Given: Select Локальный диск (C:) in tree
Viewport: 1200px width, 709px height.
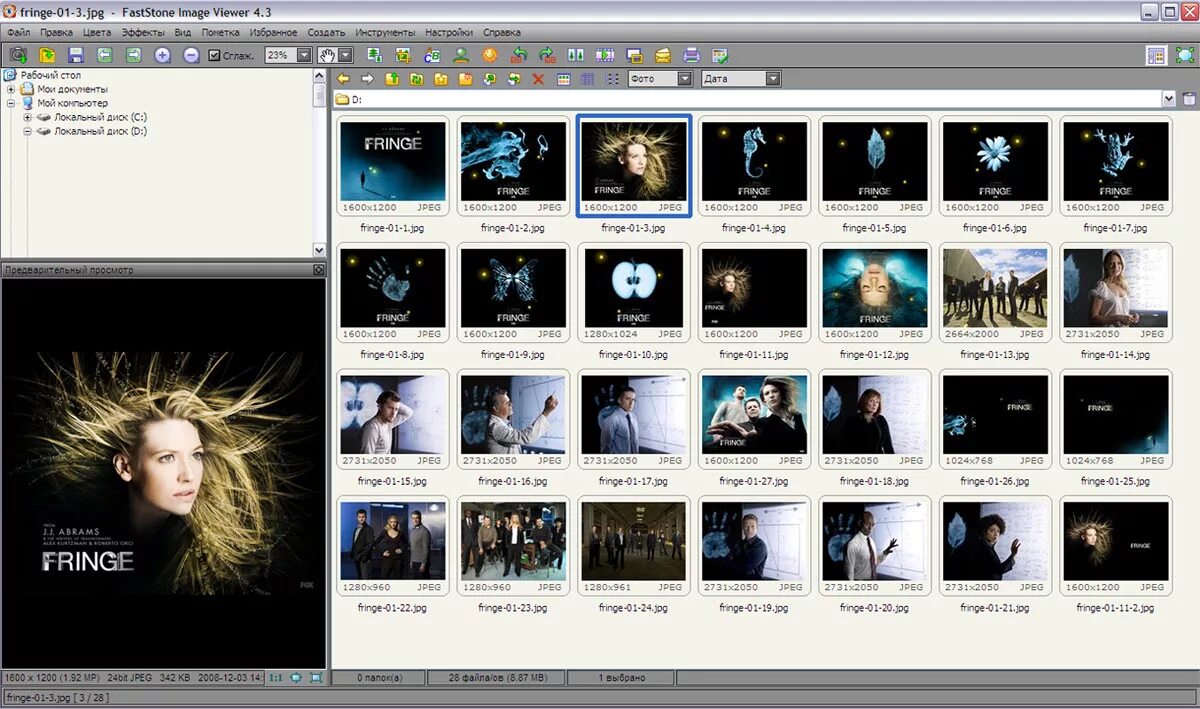Looking at the screenshot, I should (100, 117).
